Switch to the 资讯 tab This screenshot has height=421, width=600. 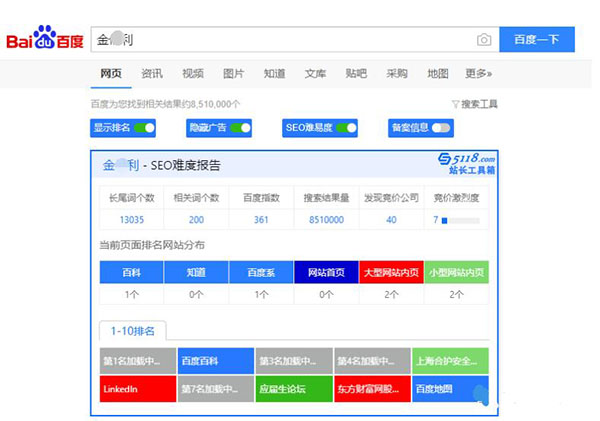pos(152,74)
